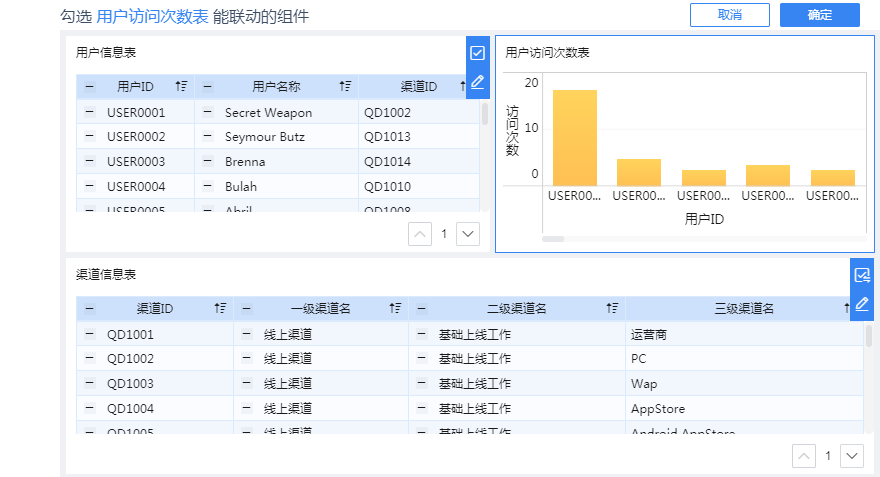Click the 取消 button
The image size is (880, 477).
click(x=729, y=15)
